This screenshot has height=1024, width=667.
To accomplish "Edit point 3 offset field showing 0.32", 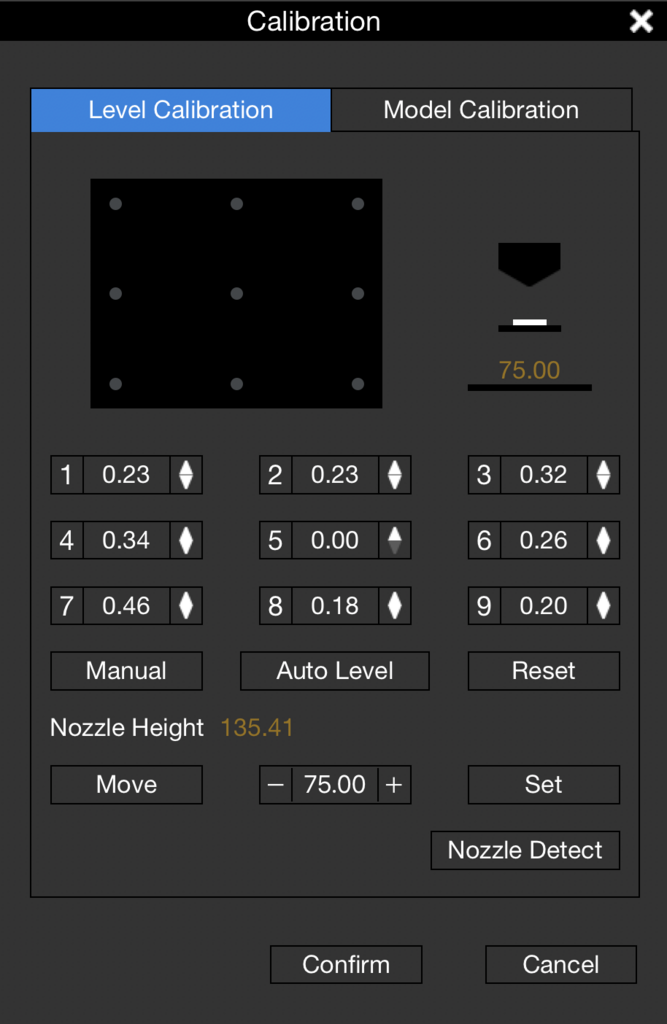I will [x=544, y=475].
